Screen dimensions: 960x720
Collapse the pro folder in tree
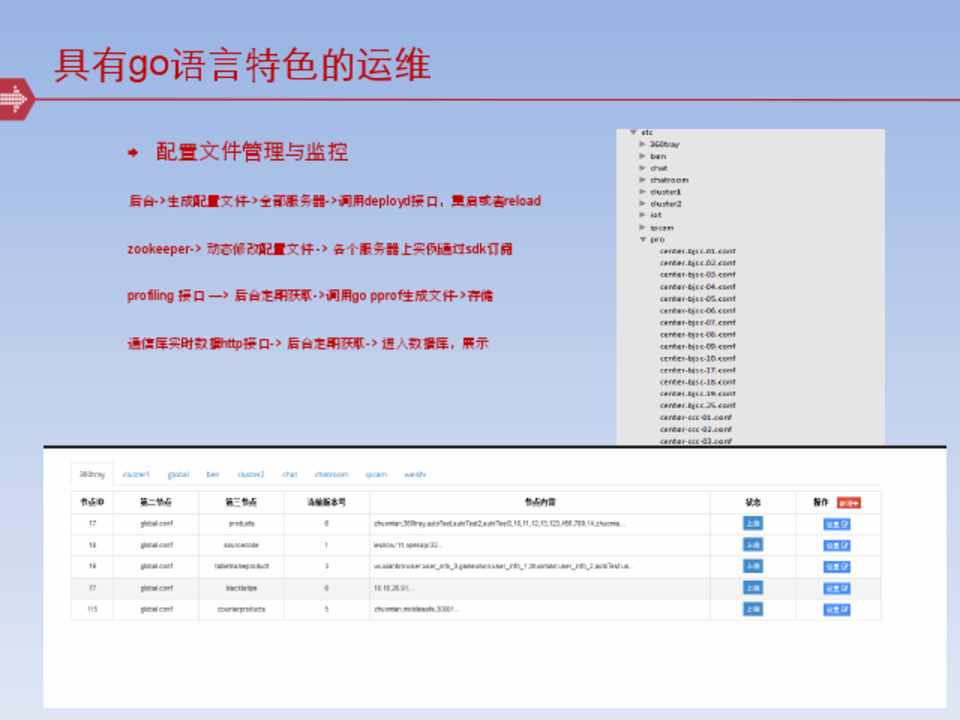point(643,239)
